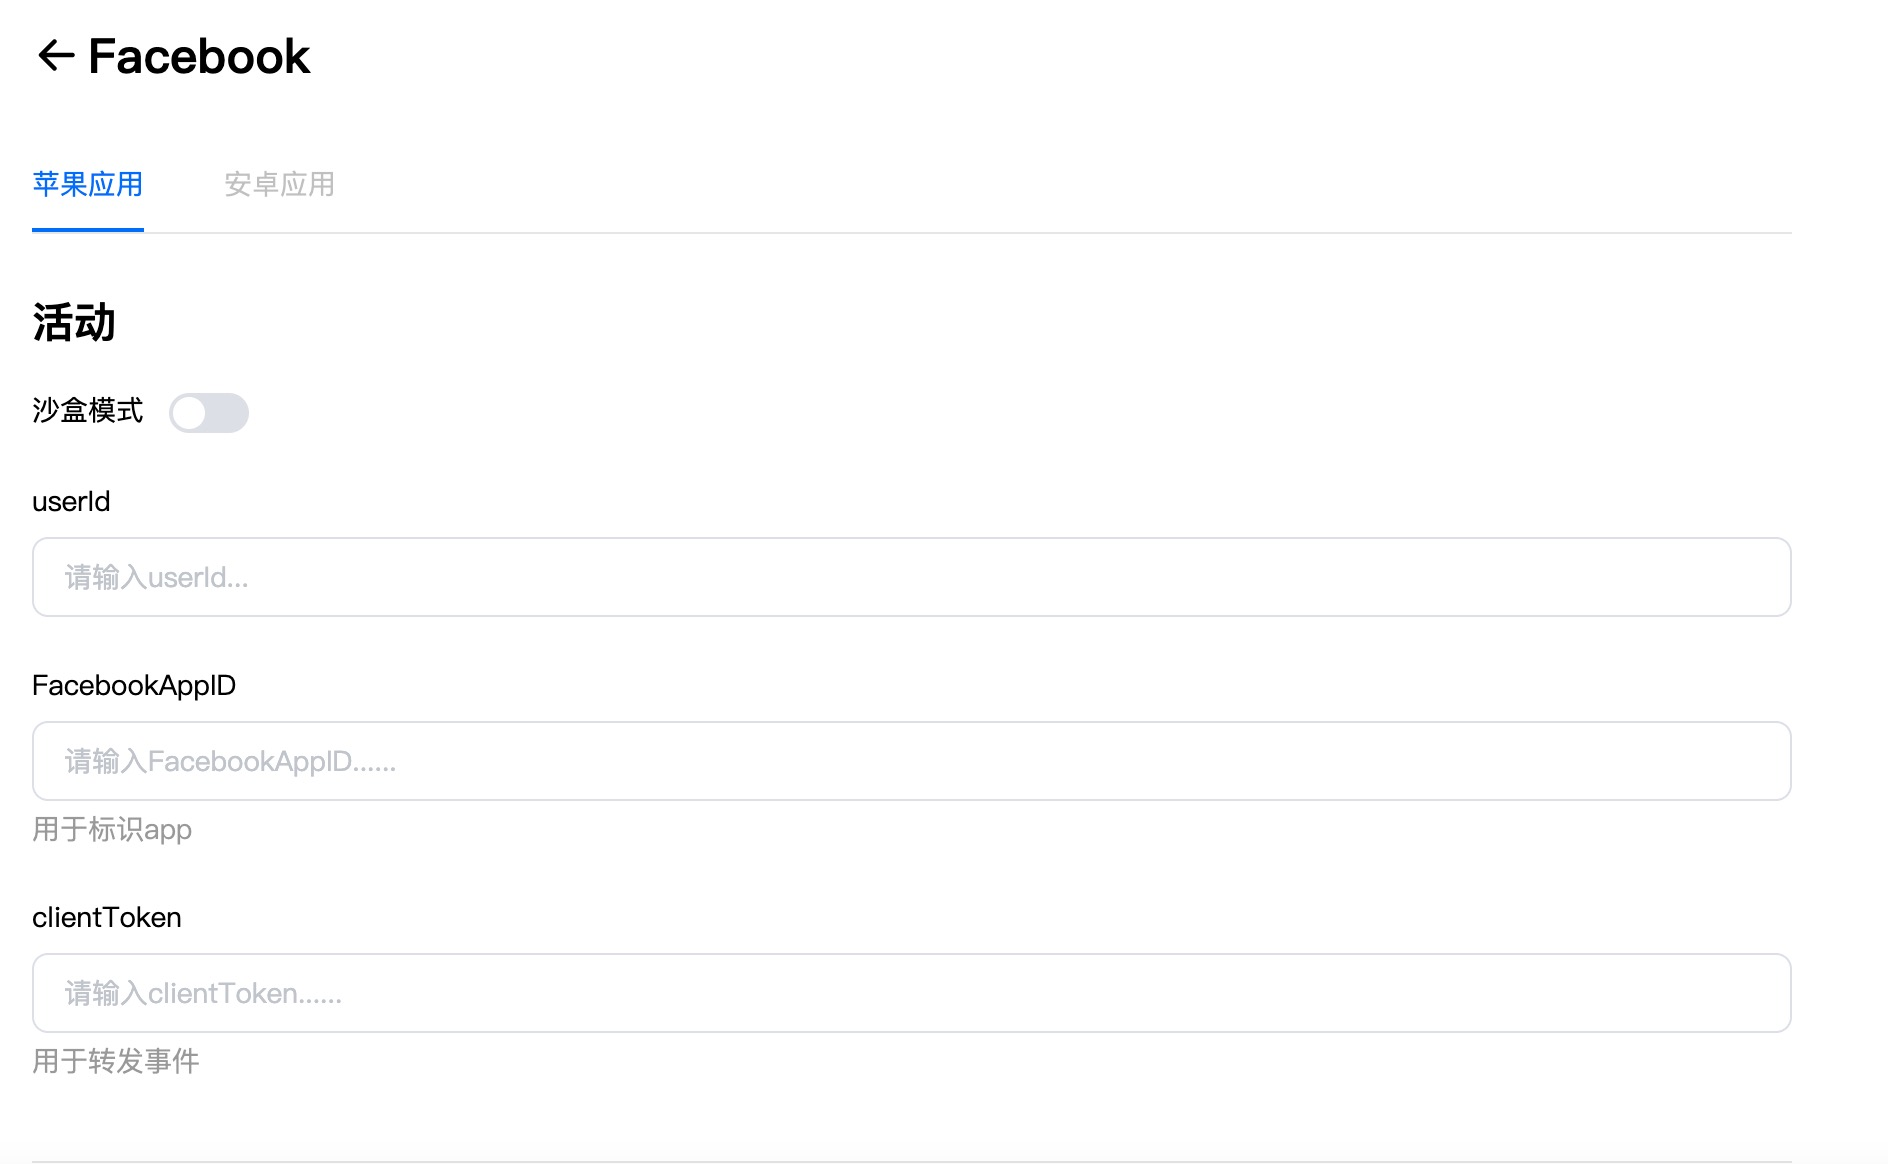Click the 用于转发事件 hint text

point(116,1061)
